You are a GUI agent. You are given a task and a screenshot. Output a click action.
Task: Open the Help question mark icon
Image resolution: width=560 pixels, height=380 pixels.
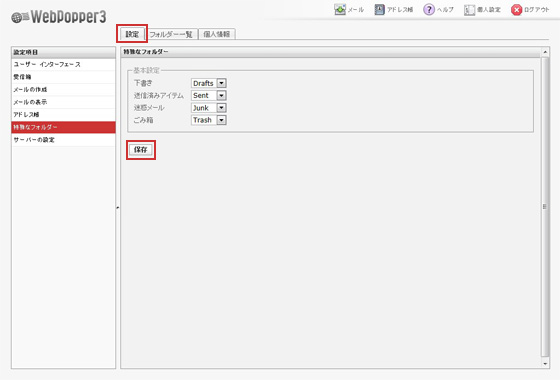click(x=429, y=10)
